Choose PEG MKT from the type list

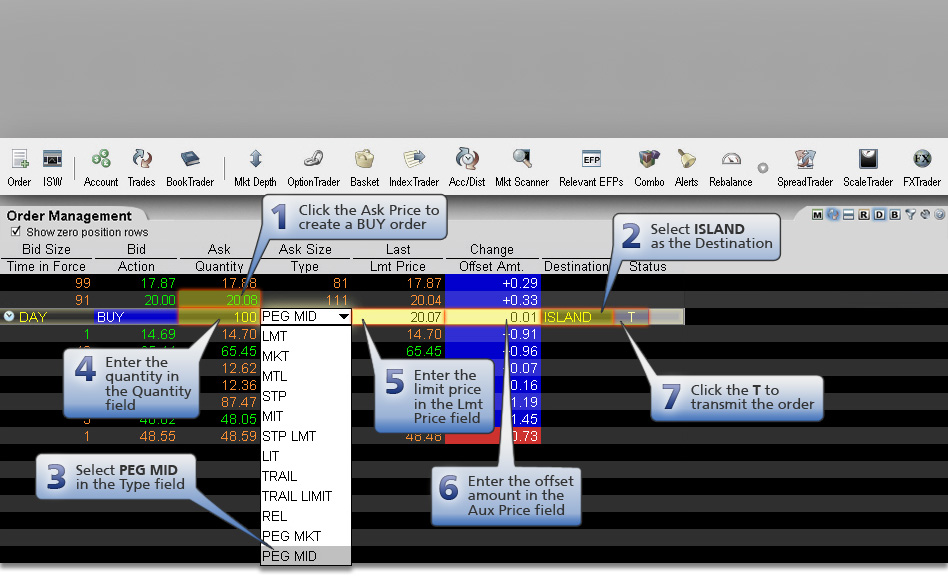click(305, 536)
